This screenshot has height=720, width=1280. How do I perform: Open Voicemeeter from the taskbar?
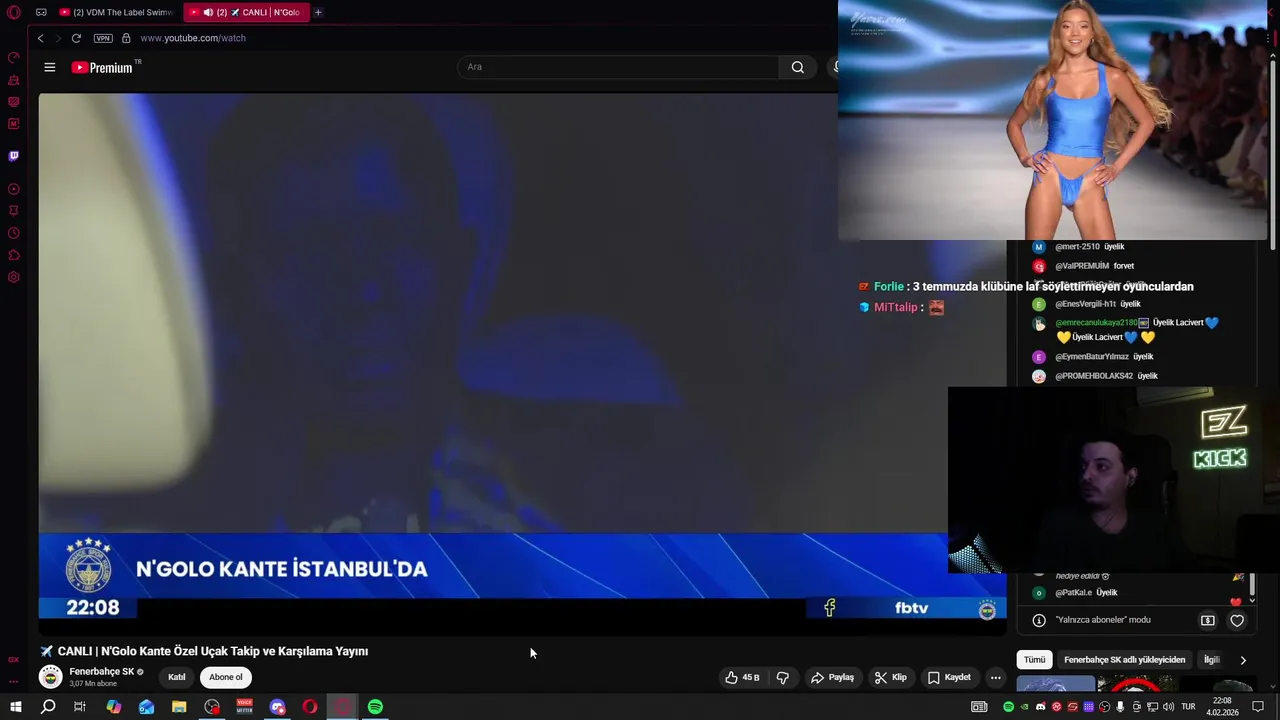click(x=245, y=707)
